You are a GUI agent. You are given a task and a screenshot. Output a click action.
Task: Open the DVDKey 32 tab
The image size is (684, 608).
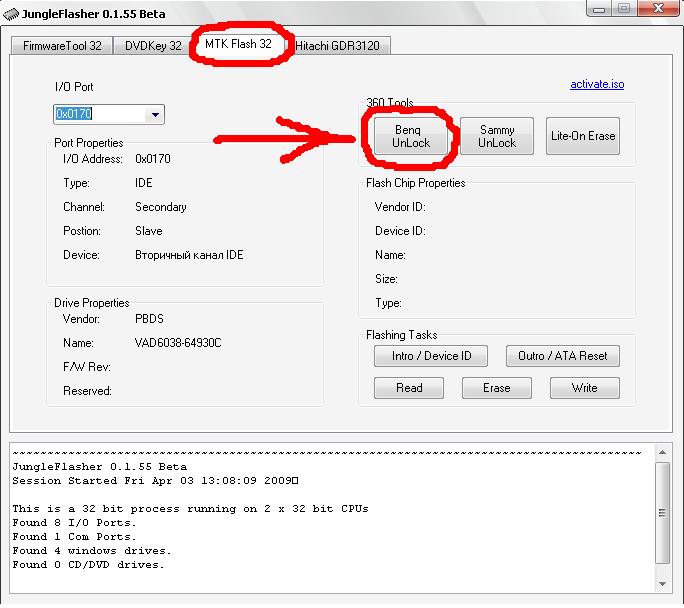(x=153, y=46)
